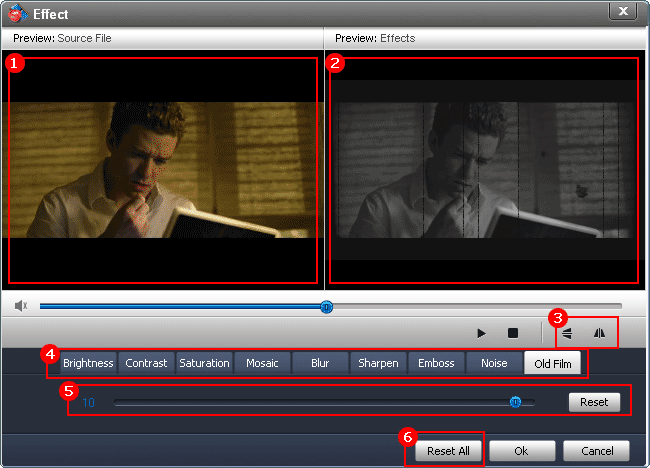Viewport: 650px width, 468px height.
Task: Click the Effects preview video
Action: point(485,170)
